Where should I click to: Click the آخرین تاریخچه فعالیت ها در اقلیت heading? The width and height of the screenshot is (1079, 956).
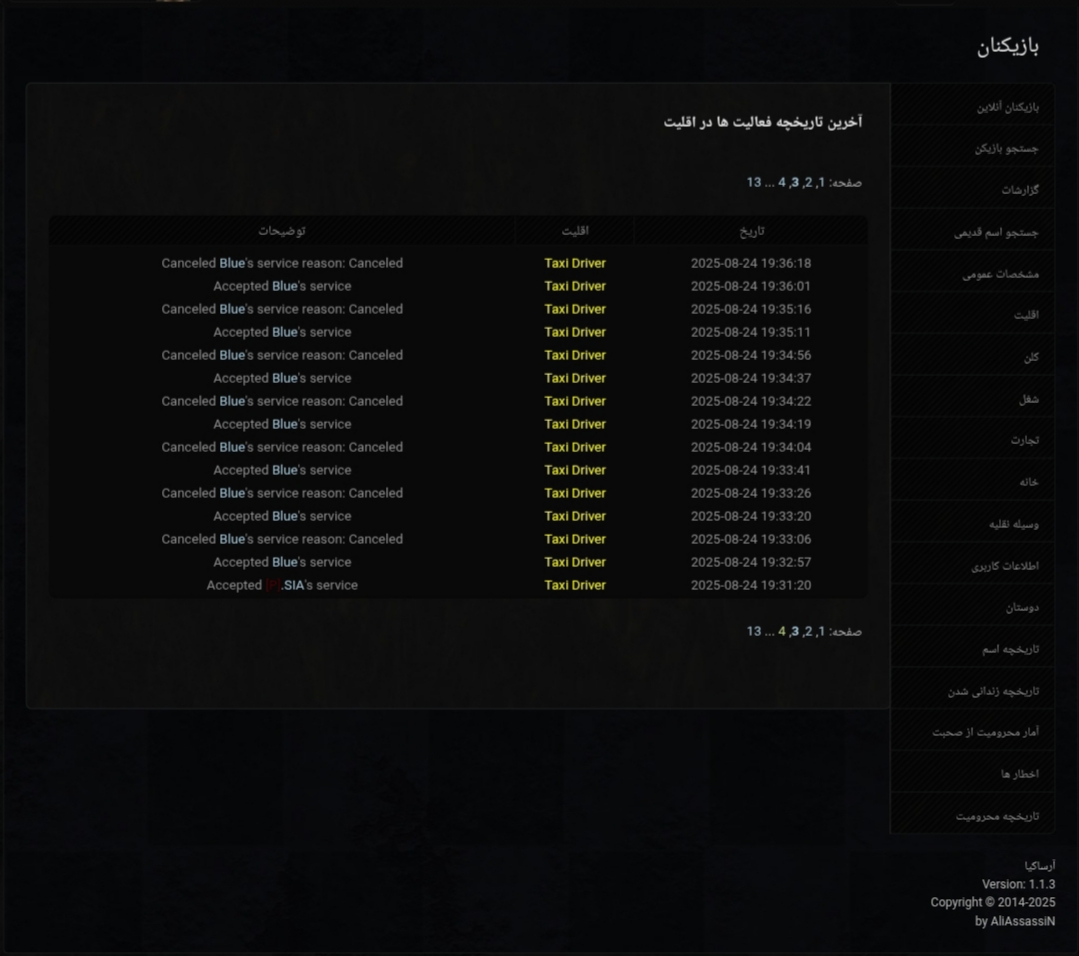point(762,122)
